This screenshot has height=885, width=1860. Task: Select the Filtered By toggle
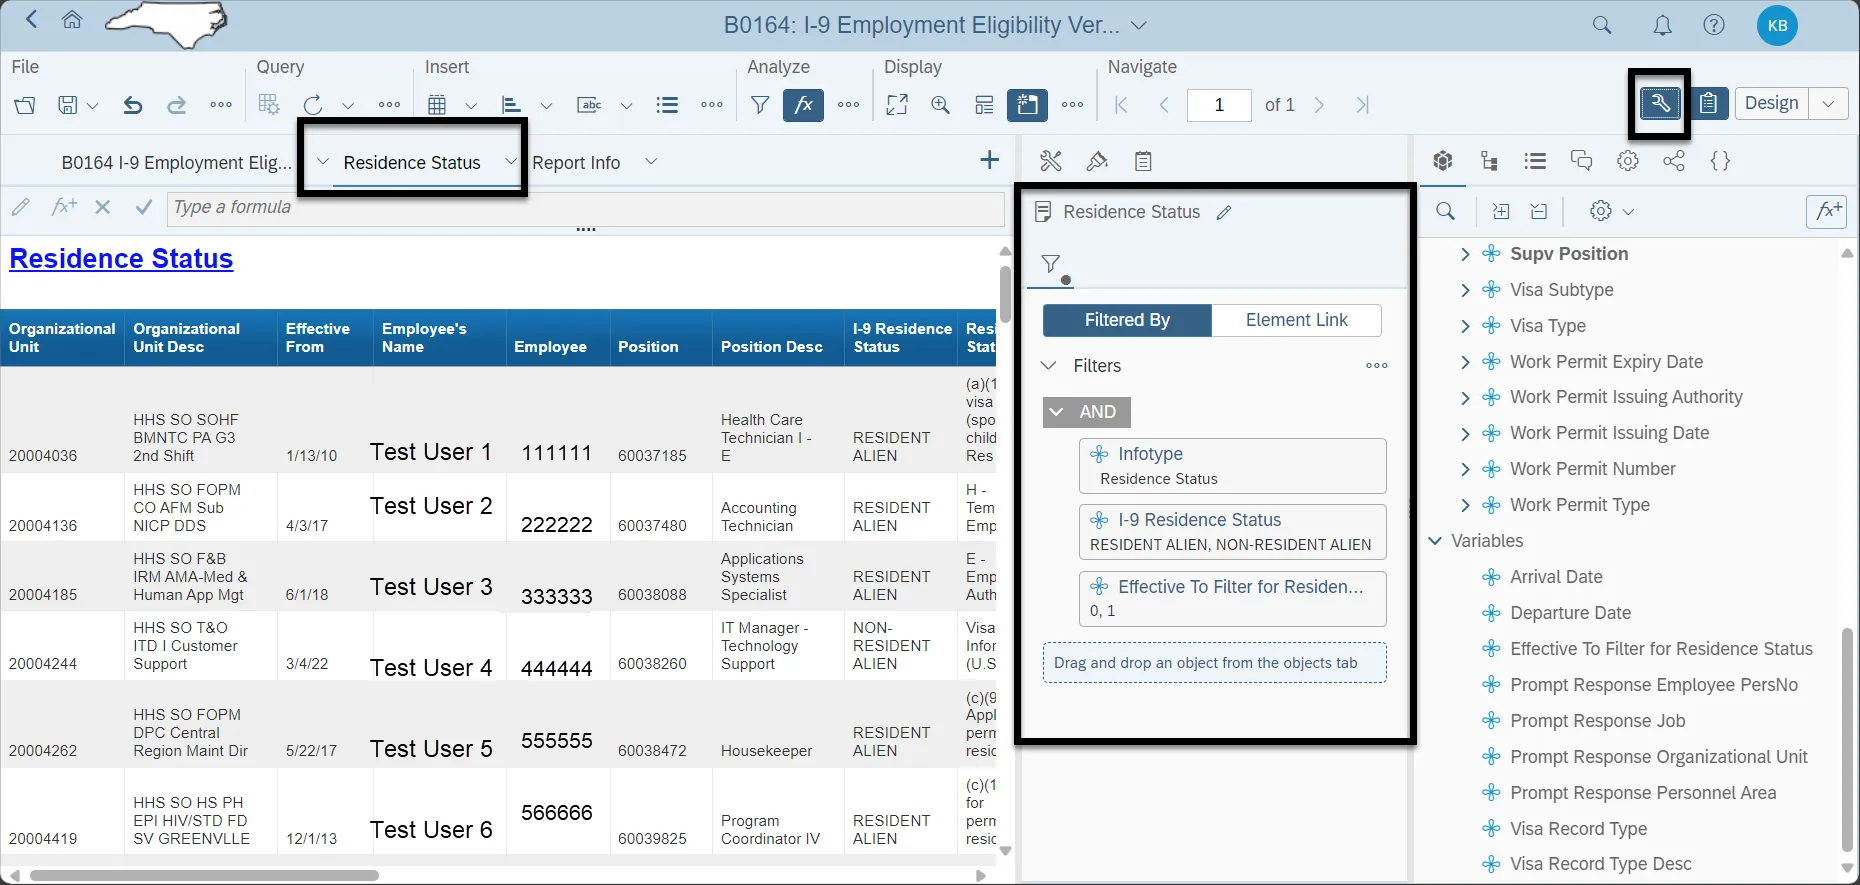[x=1127, y=320]
